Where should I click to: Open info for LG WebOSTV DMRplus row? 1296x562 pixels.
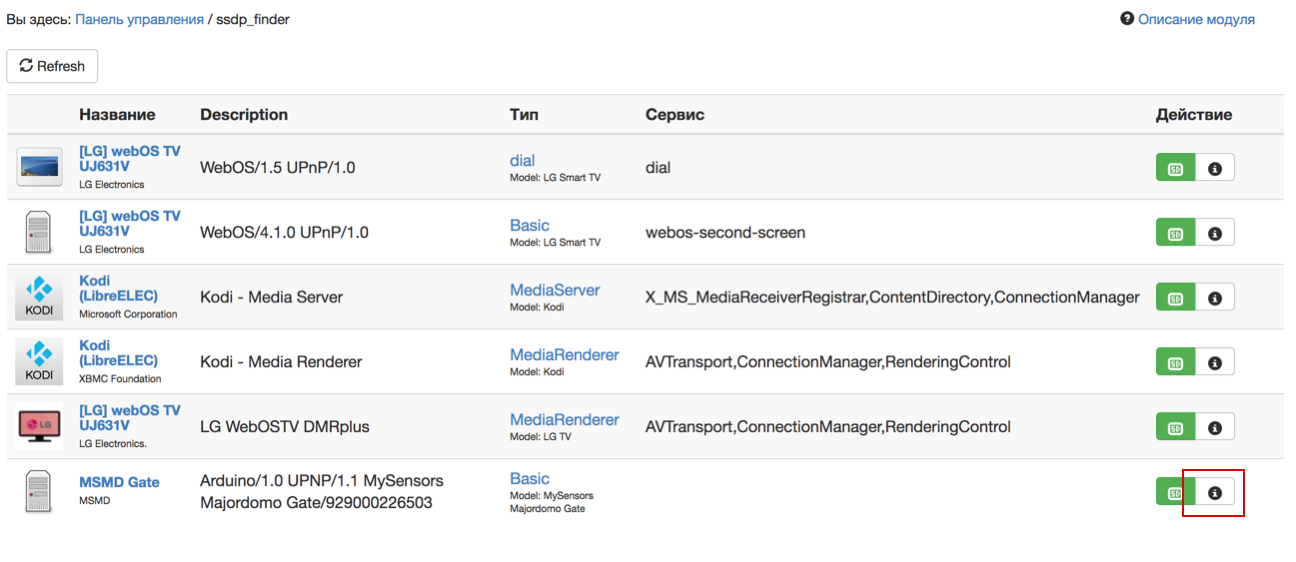coord(1215,428)
